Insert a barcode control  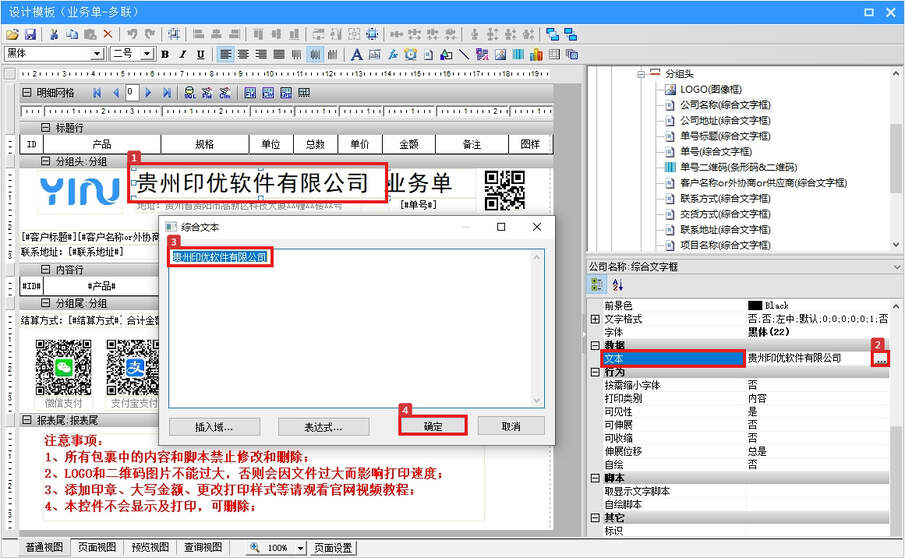pyautogui.click(x=518, y=54)
